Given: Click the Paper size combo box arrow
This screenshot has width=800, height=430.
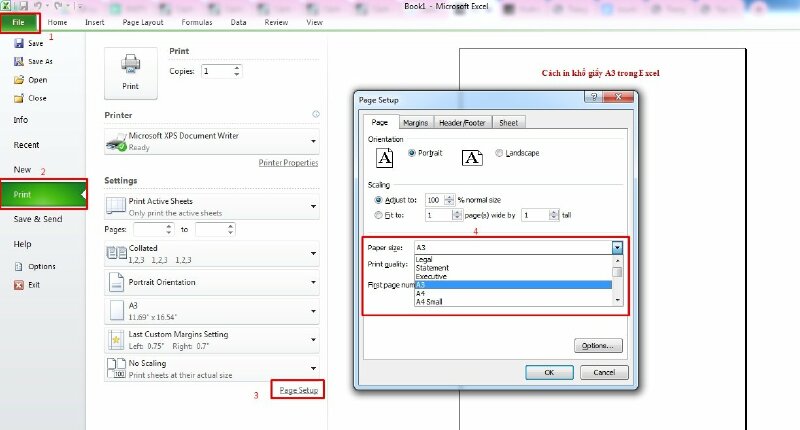Looking at the screenshot, I should coord(617,247).
